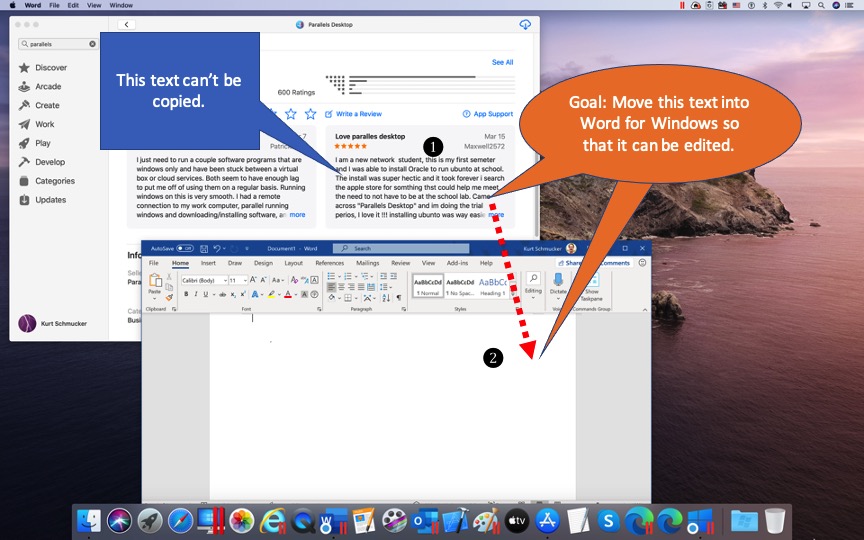
Task: Apply numbered list formatting
Action: [x=348, y=277]
